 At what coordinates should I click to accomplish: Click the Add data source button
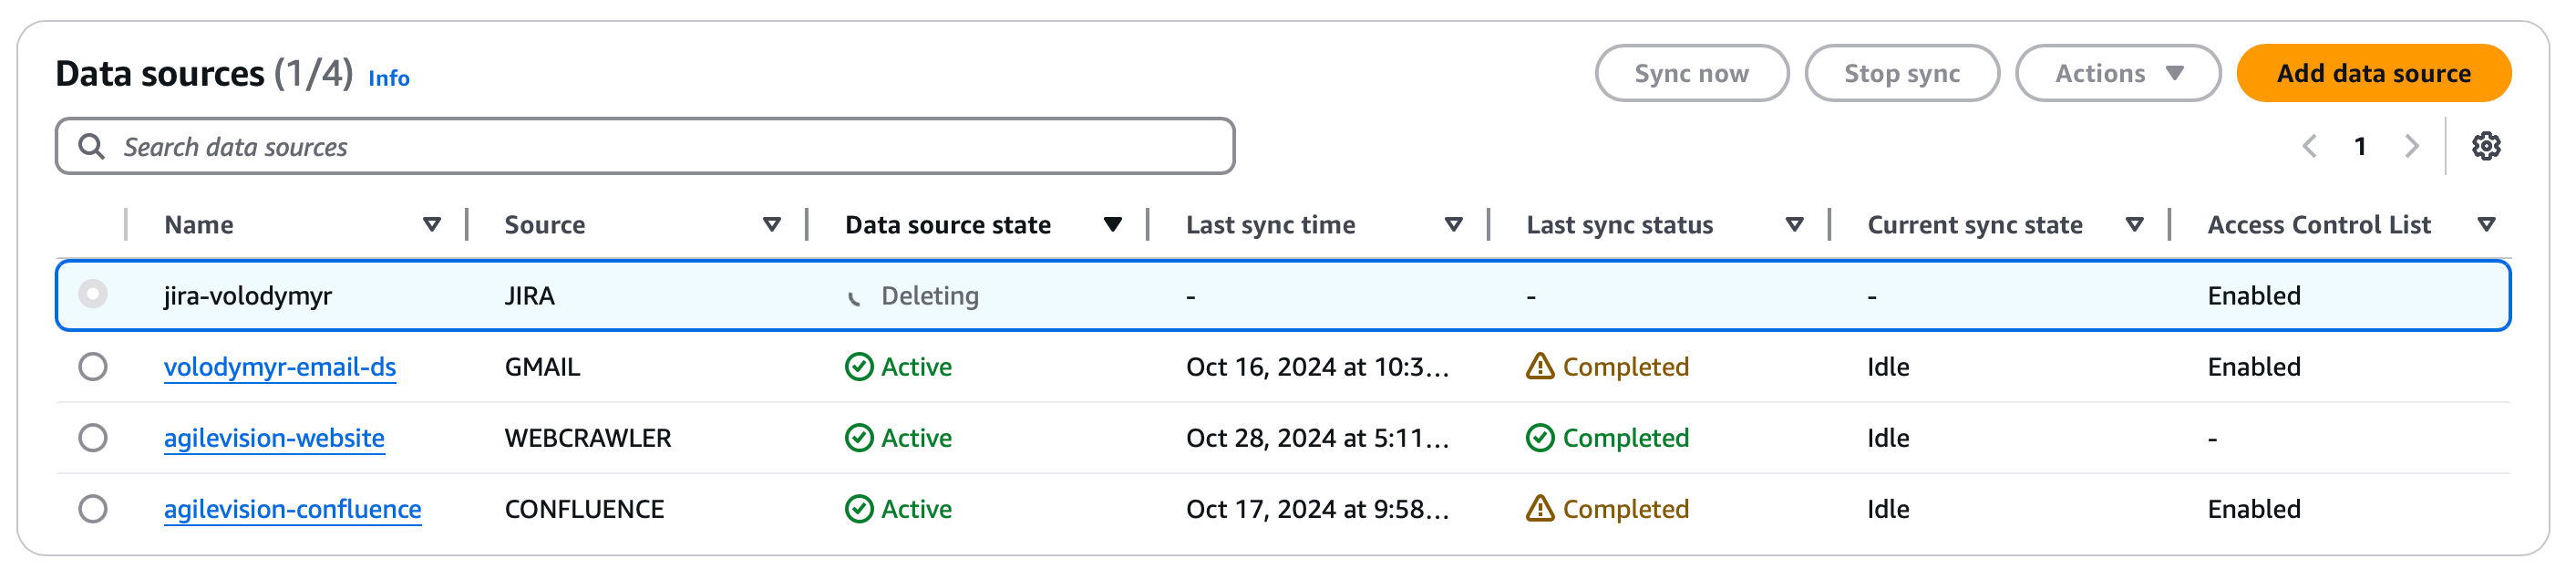[x=2373, y=73]
